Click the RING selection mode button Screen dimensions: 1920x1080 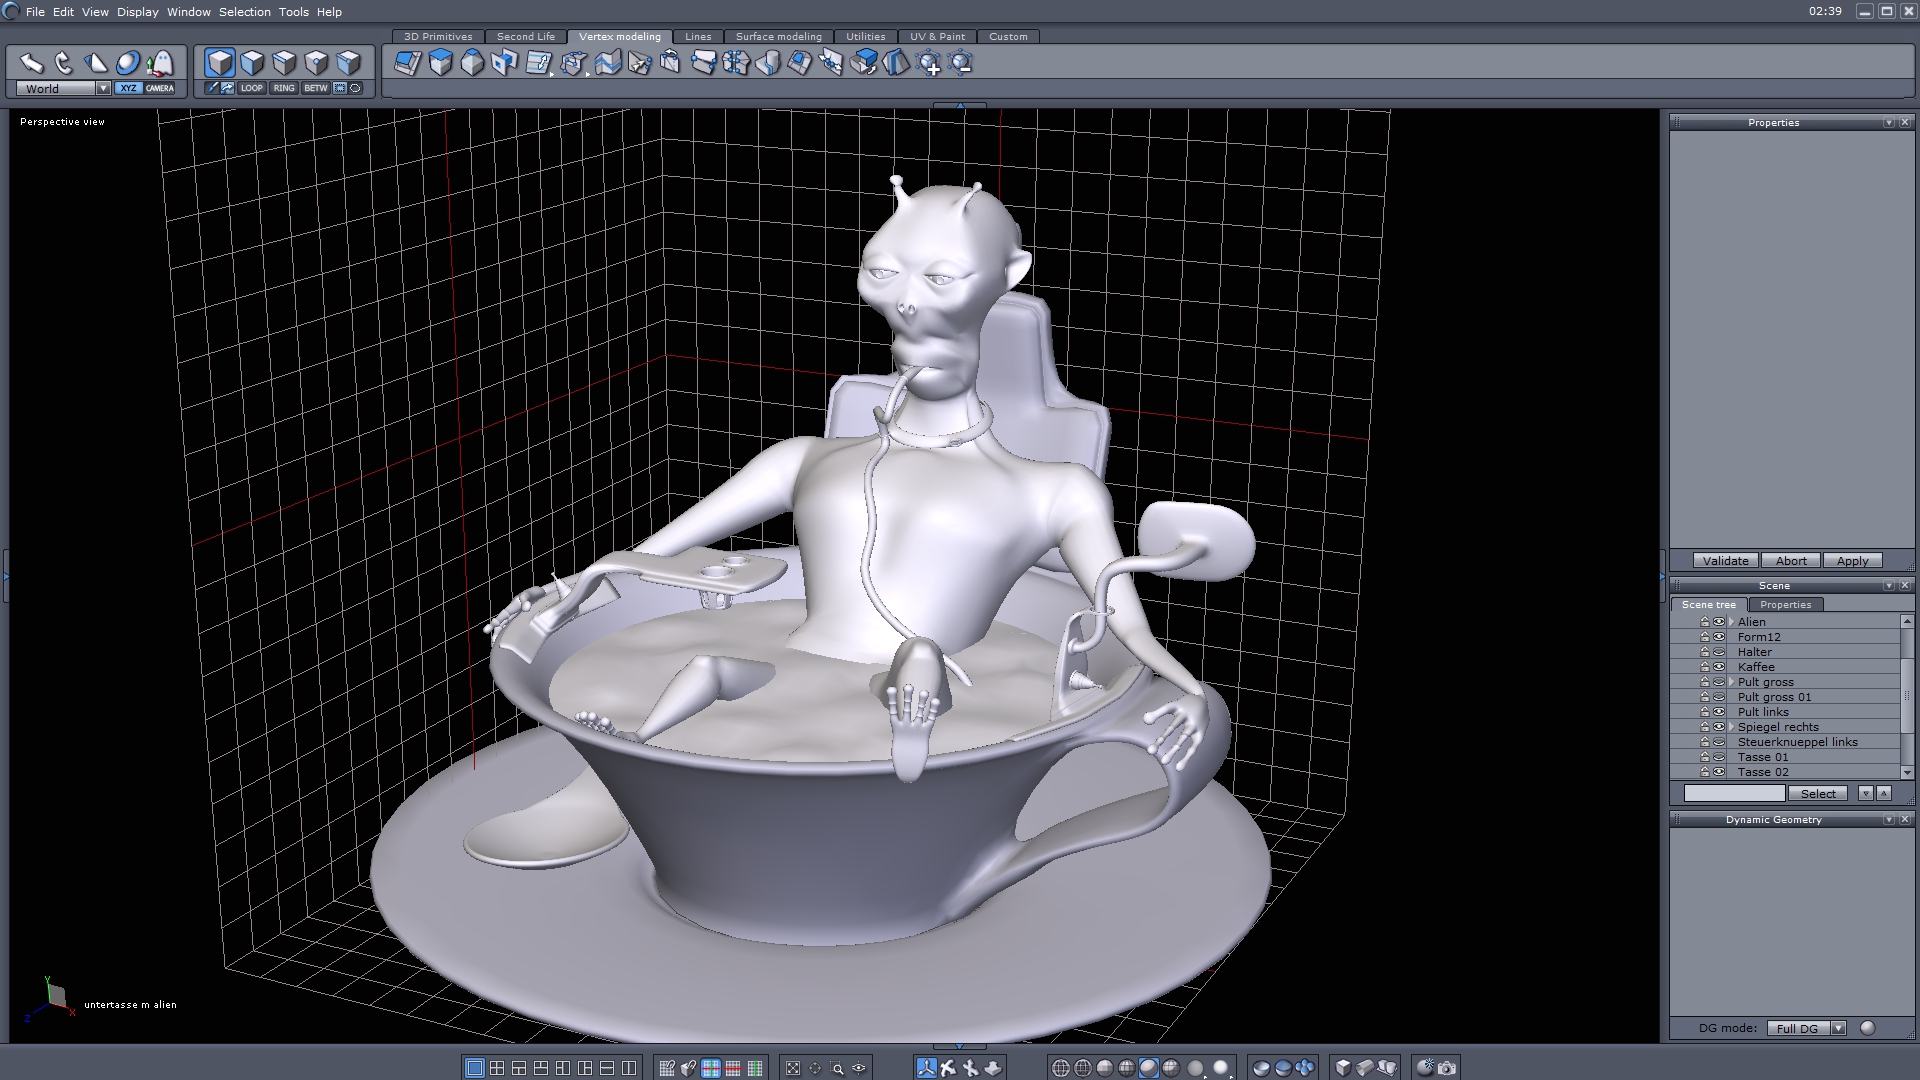click(284, 88)
